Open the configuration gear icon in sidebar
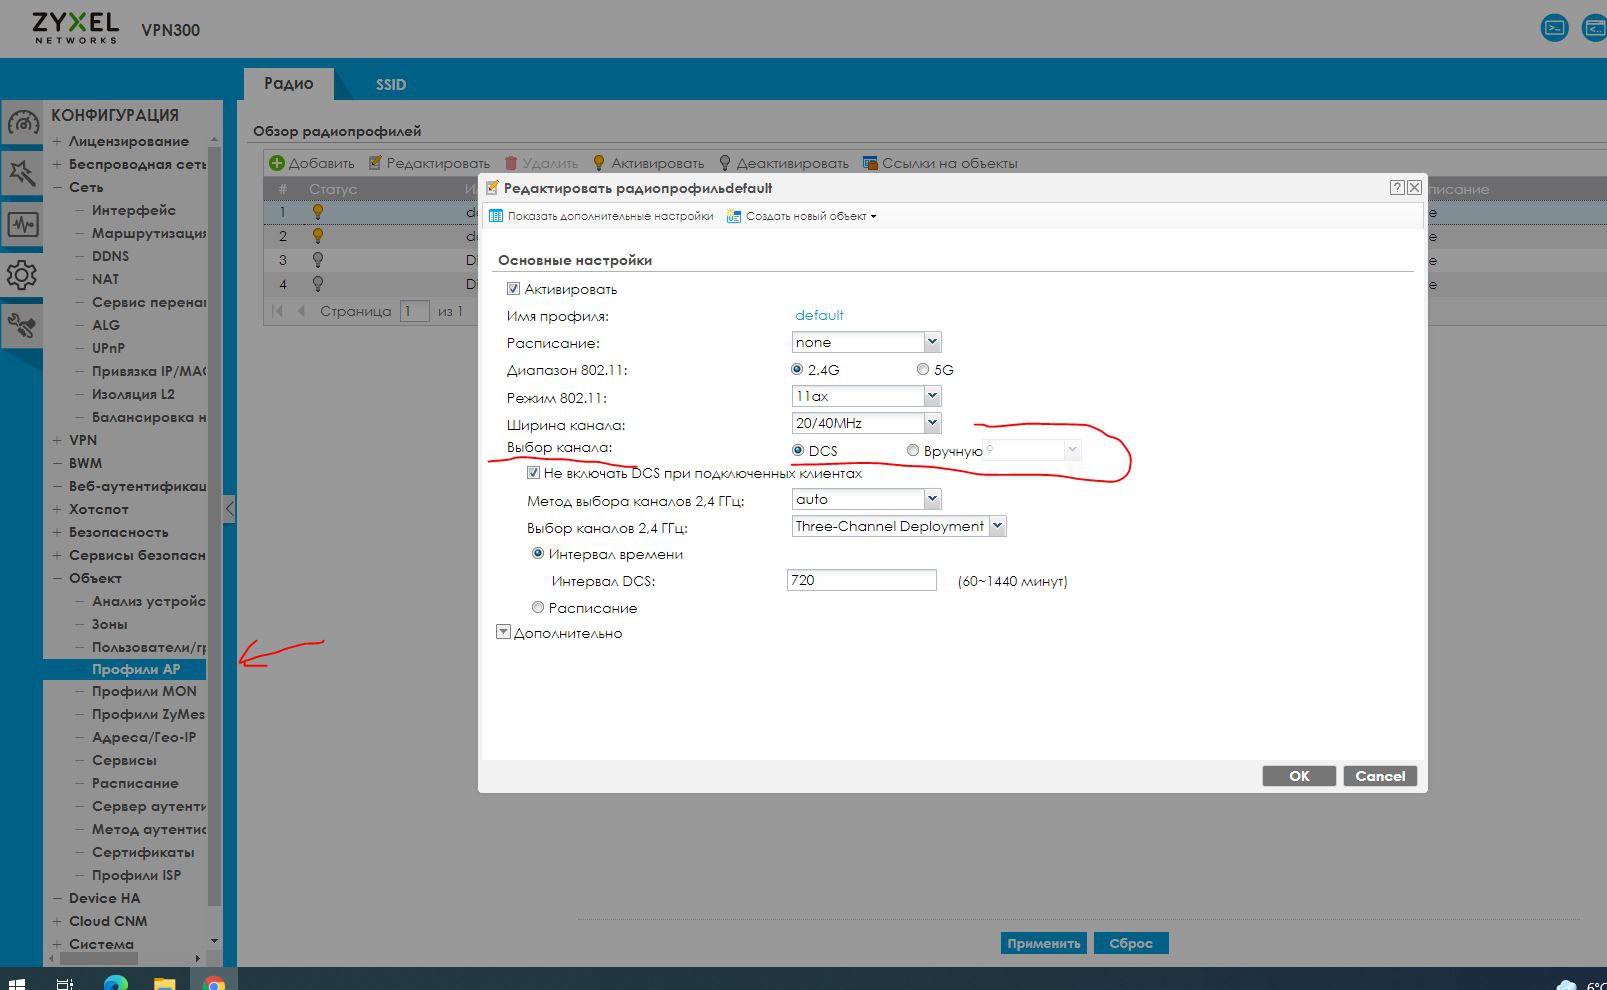 click(x=22, y=275)
